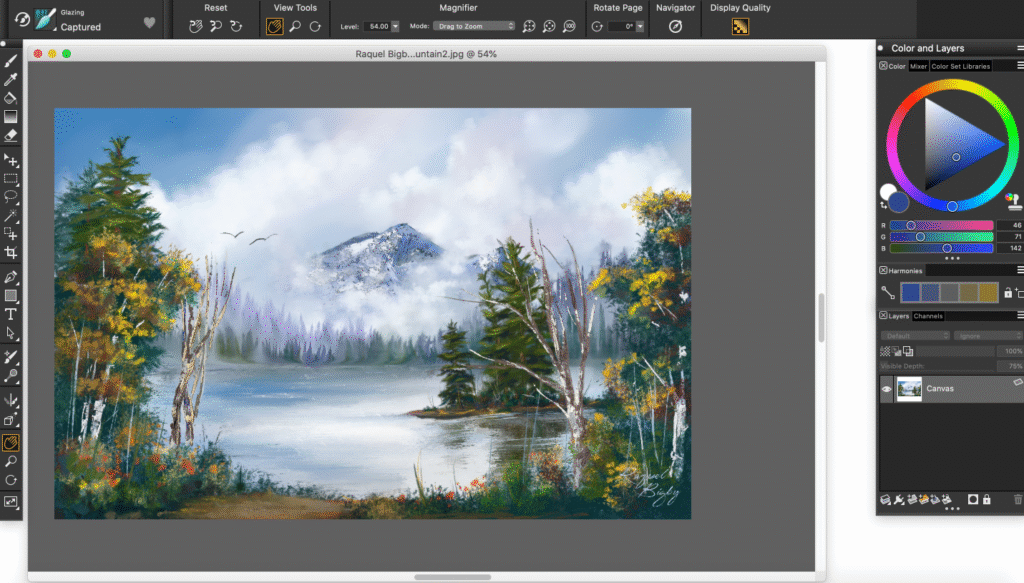
Task: Close the Layers panel with X box
Action: tap(883, 315)
